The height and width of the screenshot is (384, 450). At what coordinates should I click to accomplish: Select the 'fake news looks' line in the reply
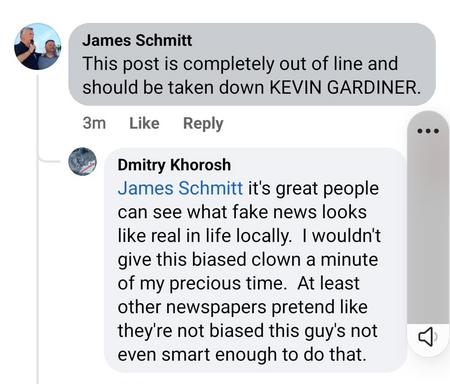point(242,212)
